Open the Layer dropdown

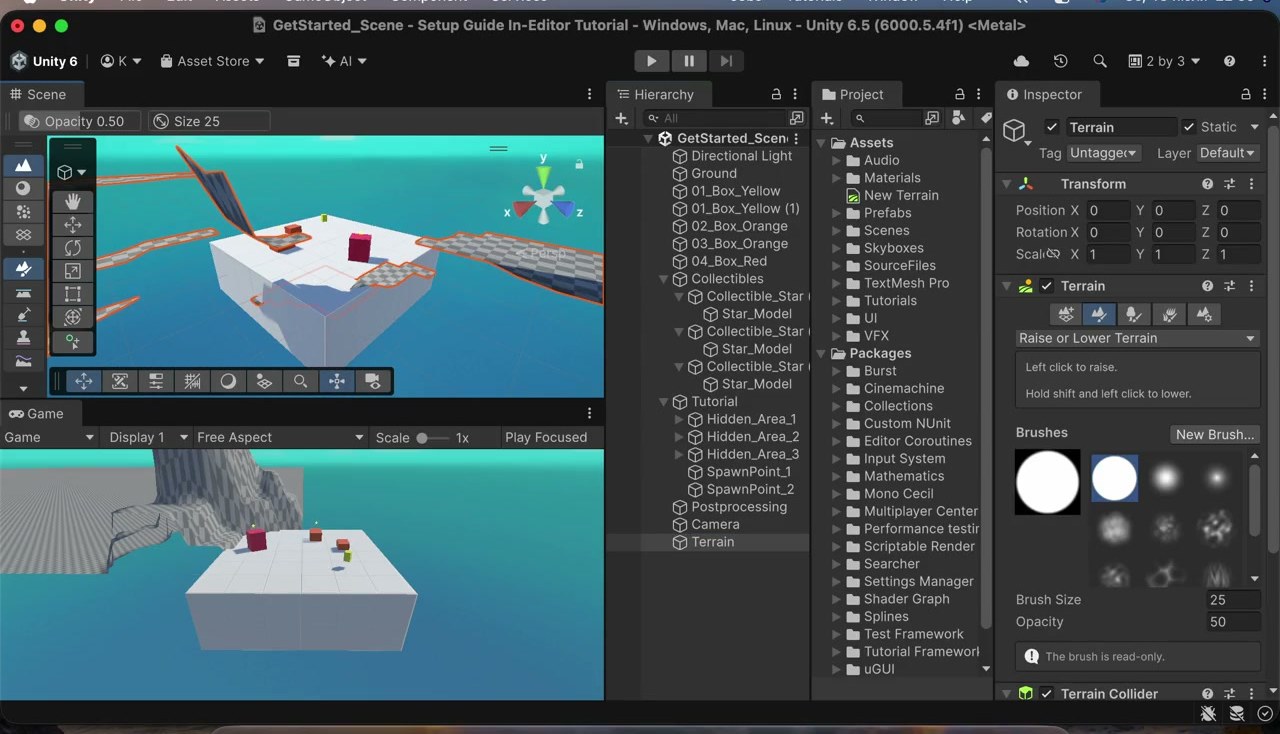1227,153
